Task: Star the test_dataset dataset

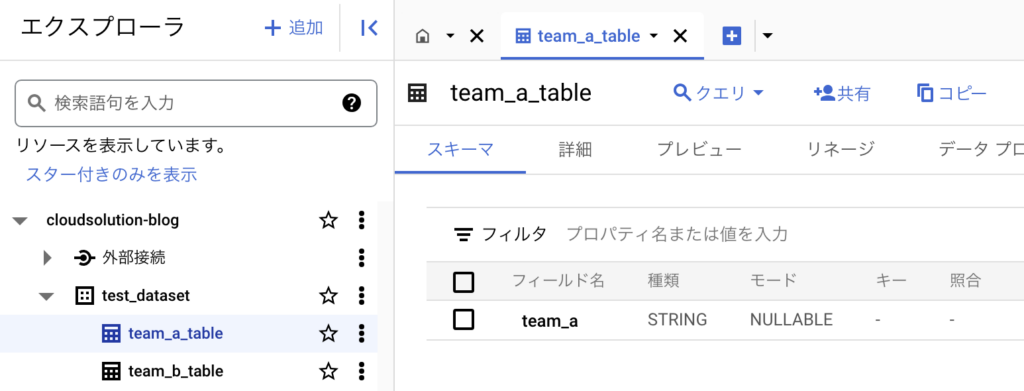Action: tap(328, 296)
